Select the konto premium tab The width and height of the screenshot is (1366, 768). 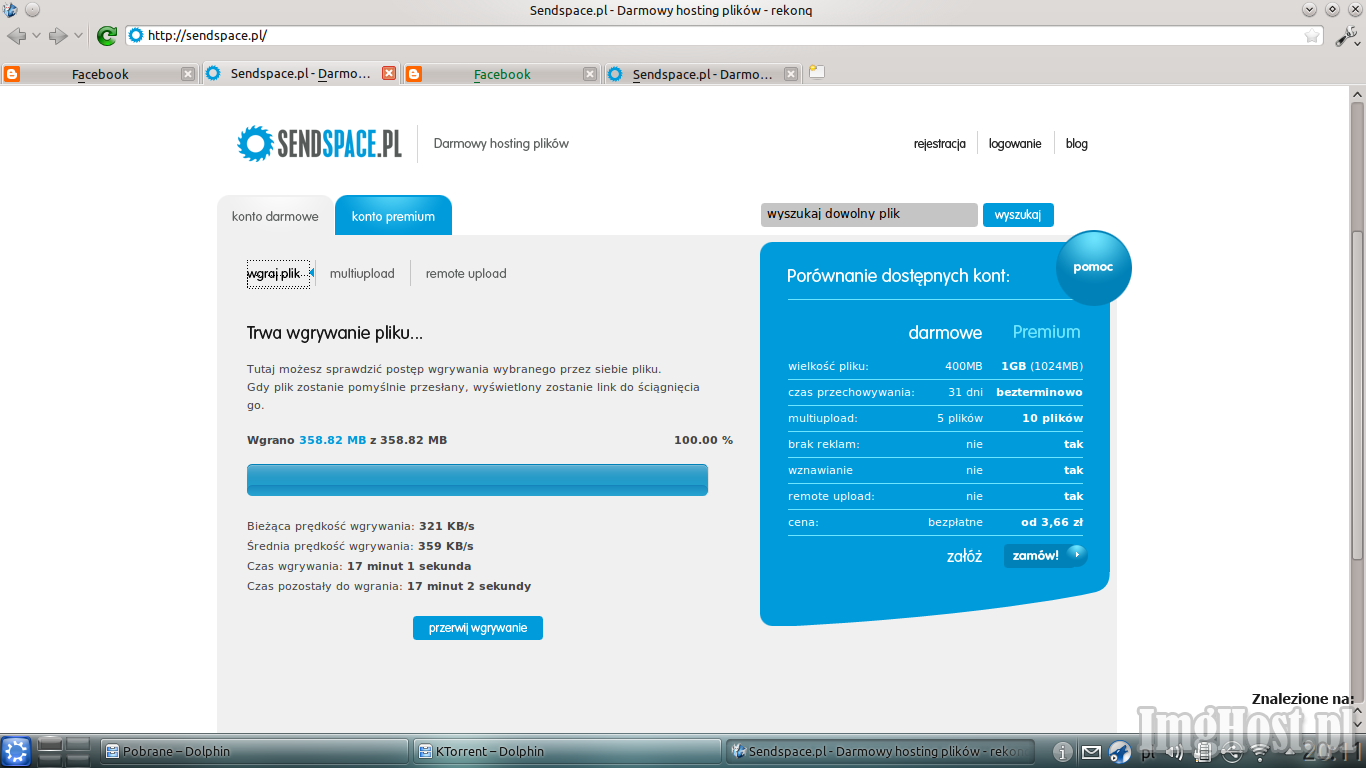pos(393,216)
